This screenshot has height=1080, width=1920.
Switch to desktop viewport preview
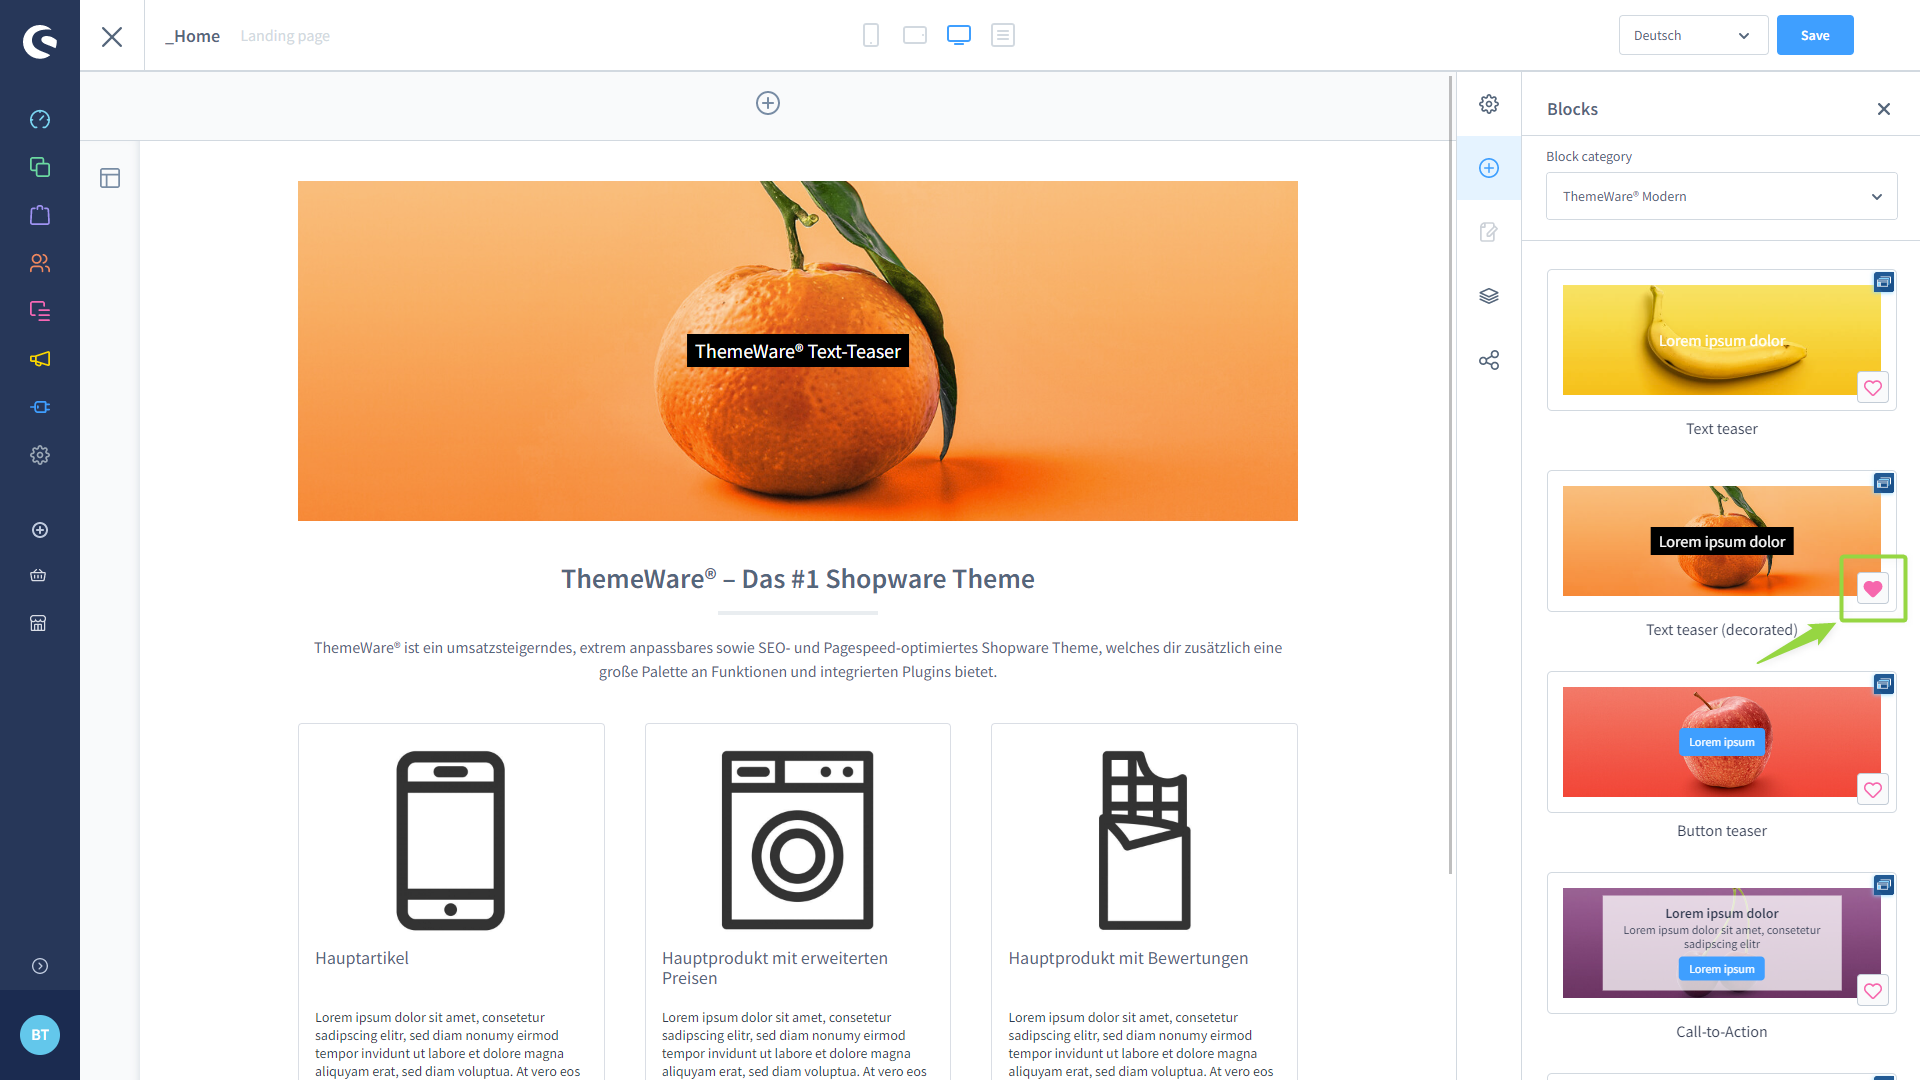click(x=959, y=35)
